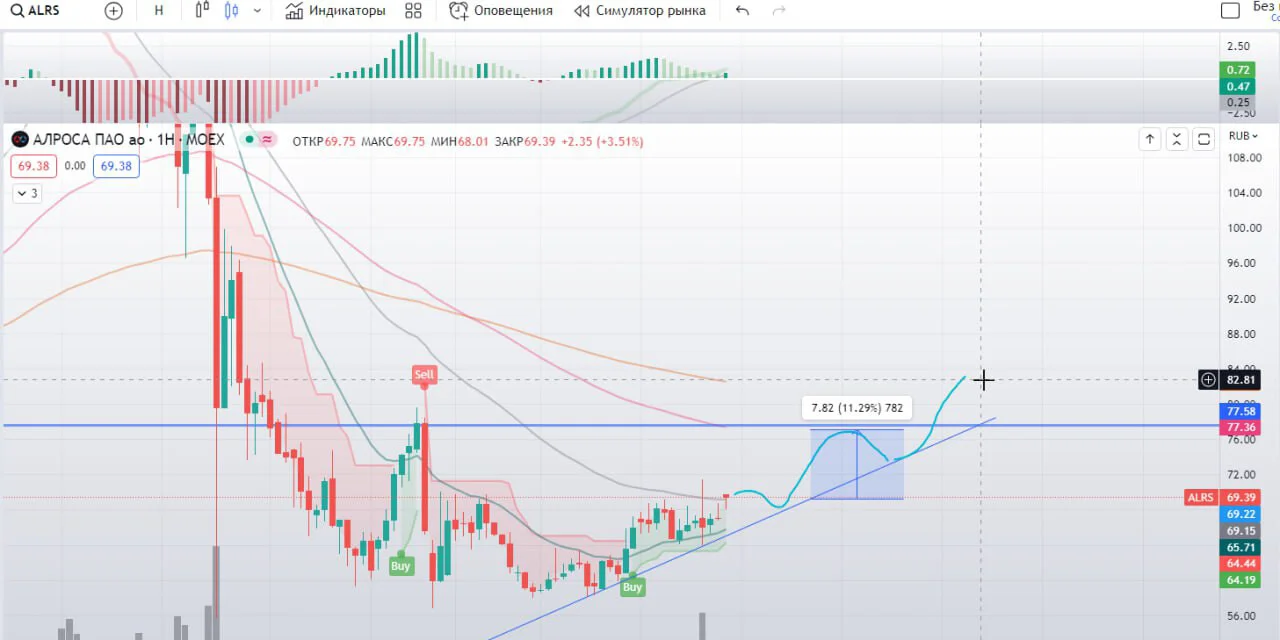The width and height of the screenshot is (1280, 640).
Task: Click the 82.81 crosshair price label
Action: 1240,380
